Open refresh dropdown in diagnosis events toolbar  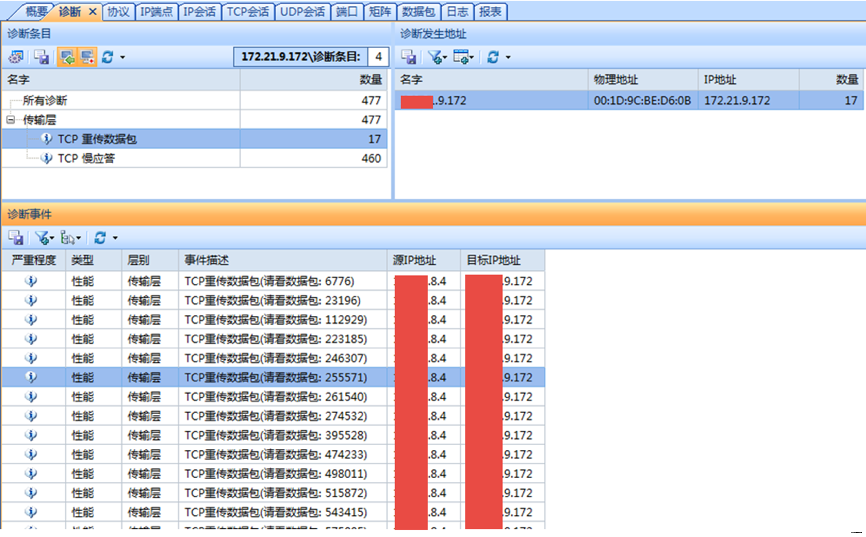tap(115, 238)
